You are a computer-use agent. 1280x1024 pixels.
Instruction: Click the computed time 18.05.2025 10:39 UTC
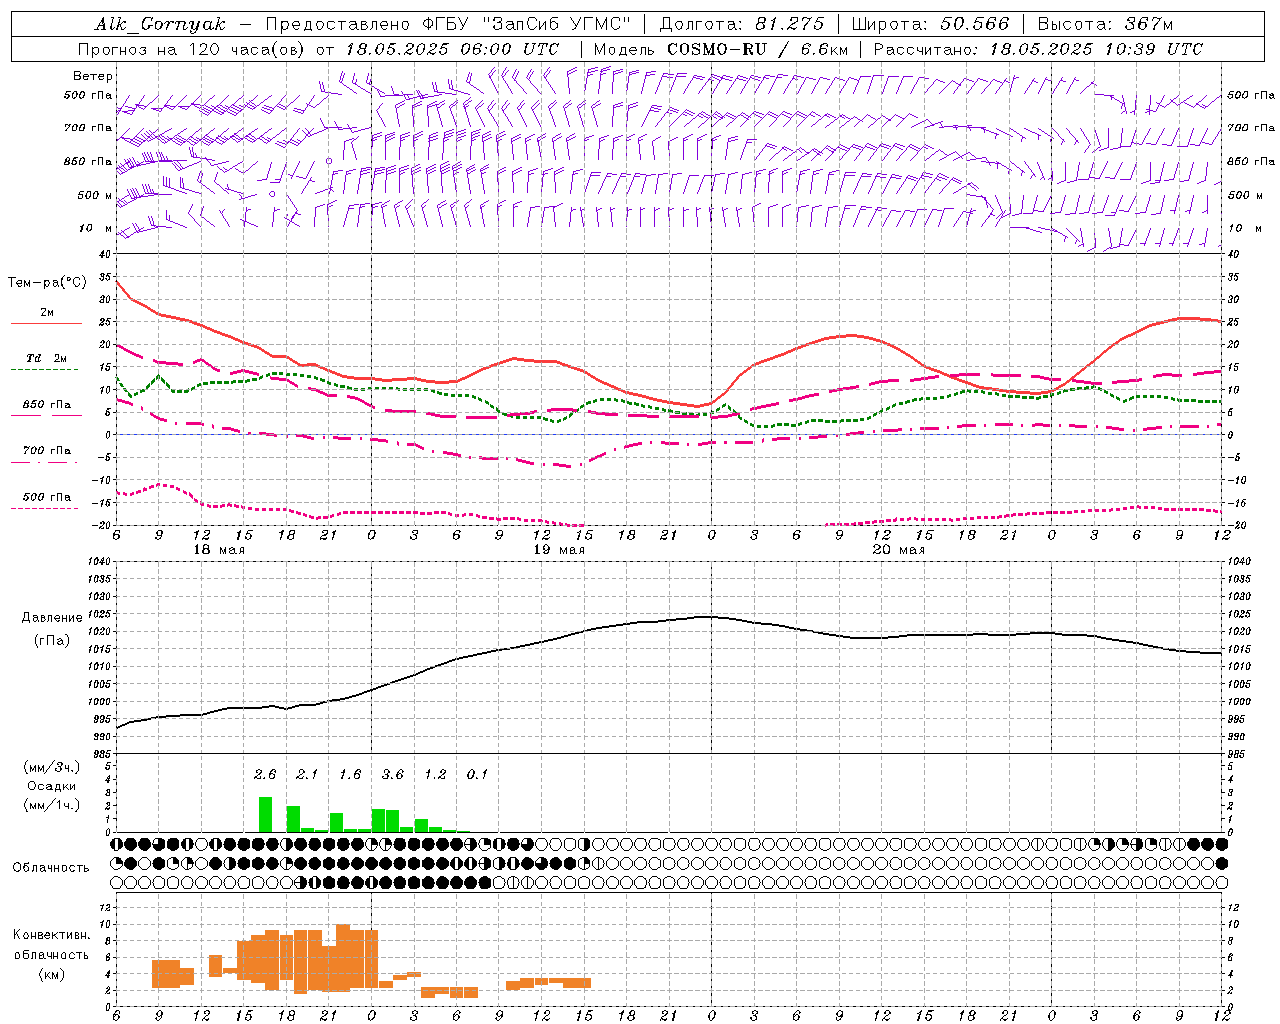[1096, 49]
